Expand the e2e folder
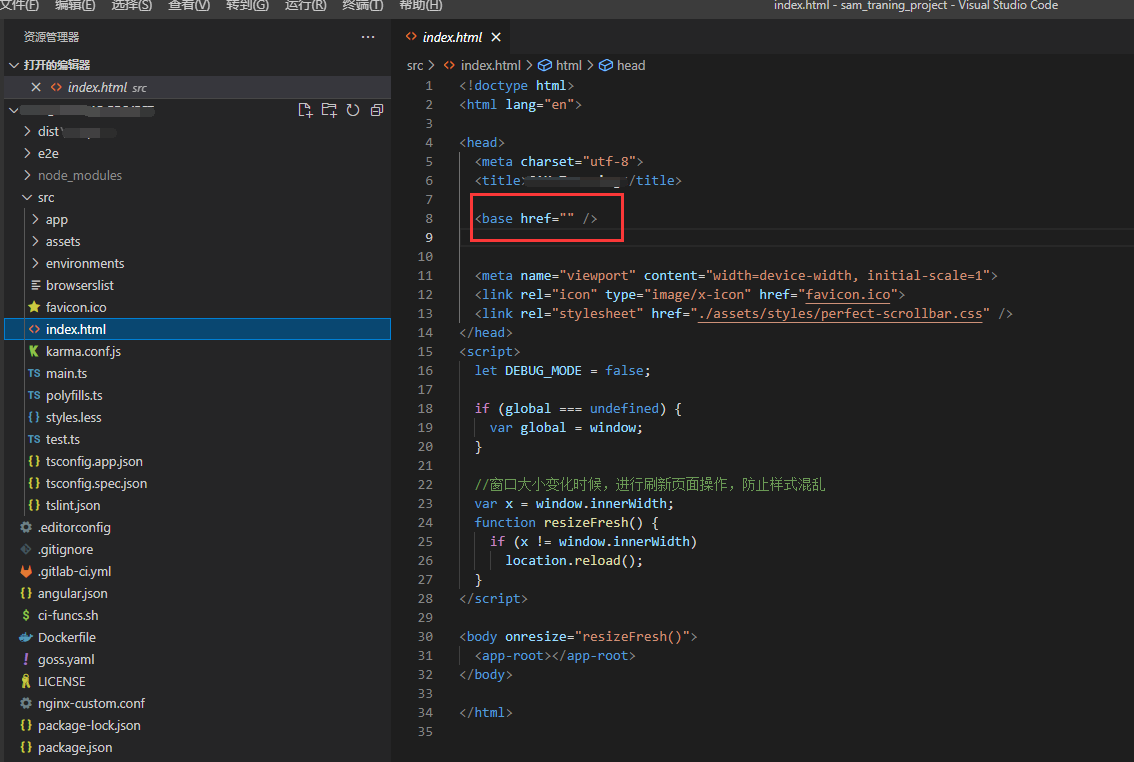The image size is (1134, 762). 27,153
